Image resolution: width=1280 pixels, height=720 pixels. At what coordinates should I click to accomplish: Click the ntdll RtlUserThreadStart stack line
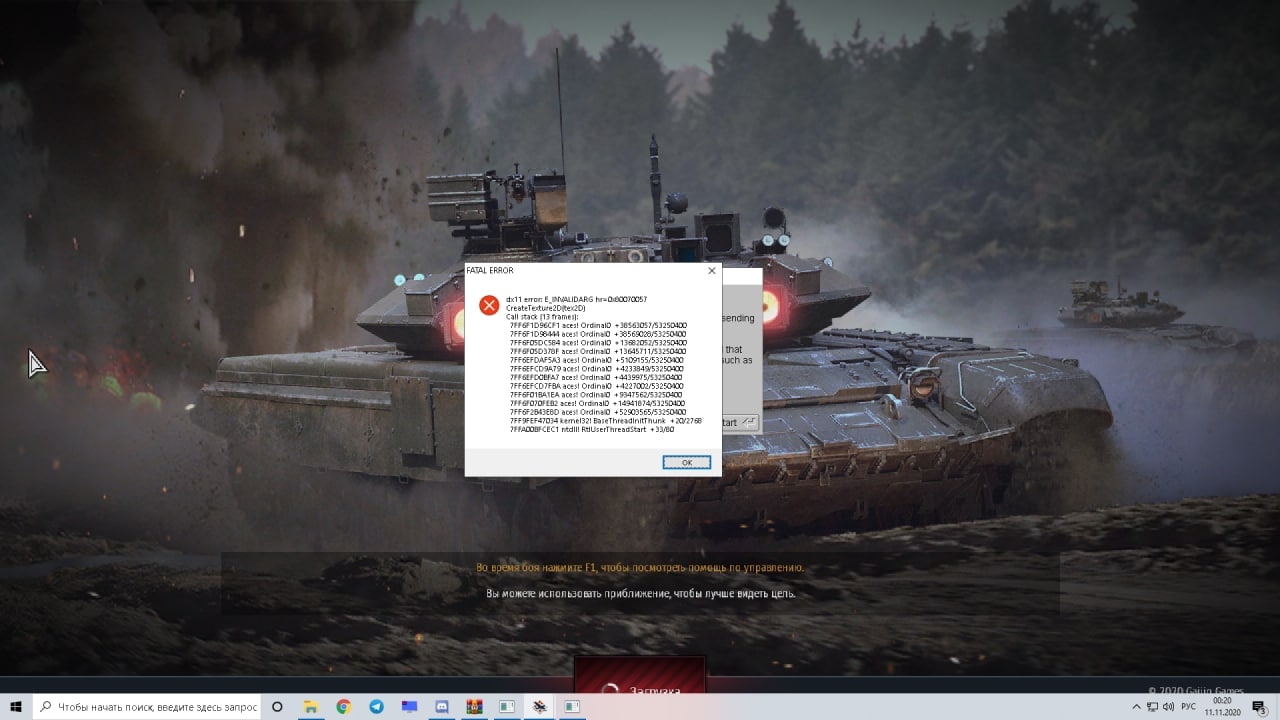(591, 429)
